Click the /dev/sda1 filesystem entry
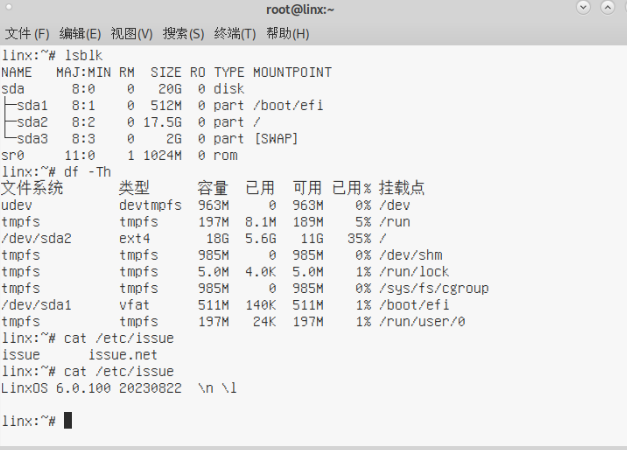 pos(36,305)
